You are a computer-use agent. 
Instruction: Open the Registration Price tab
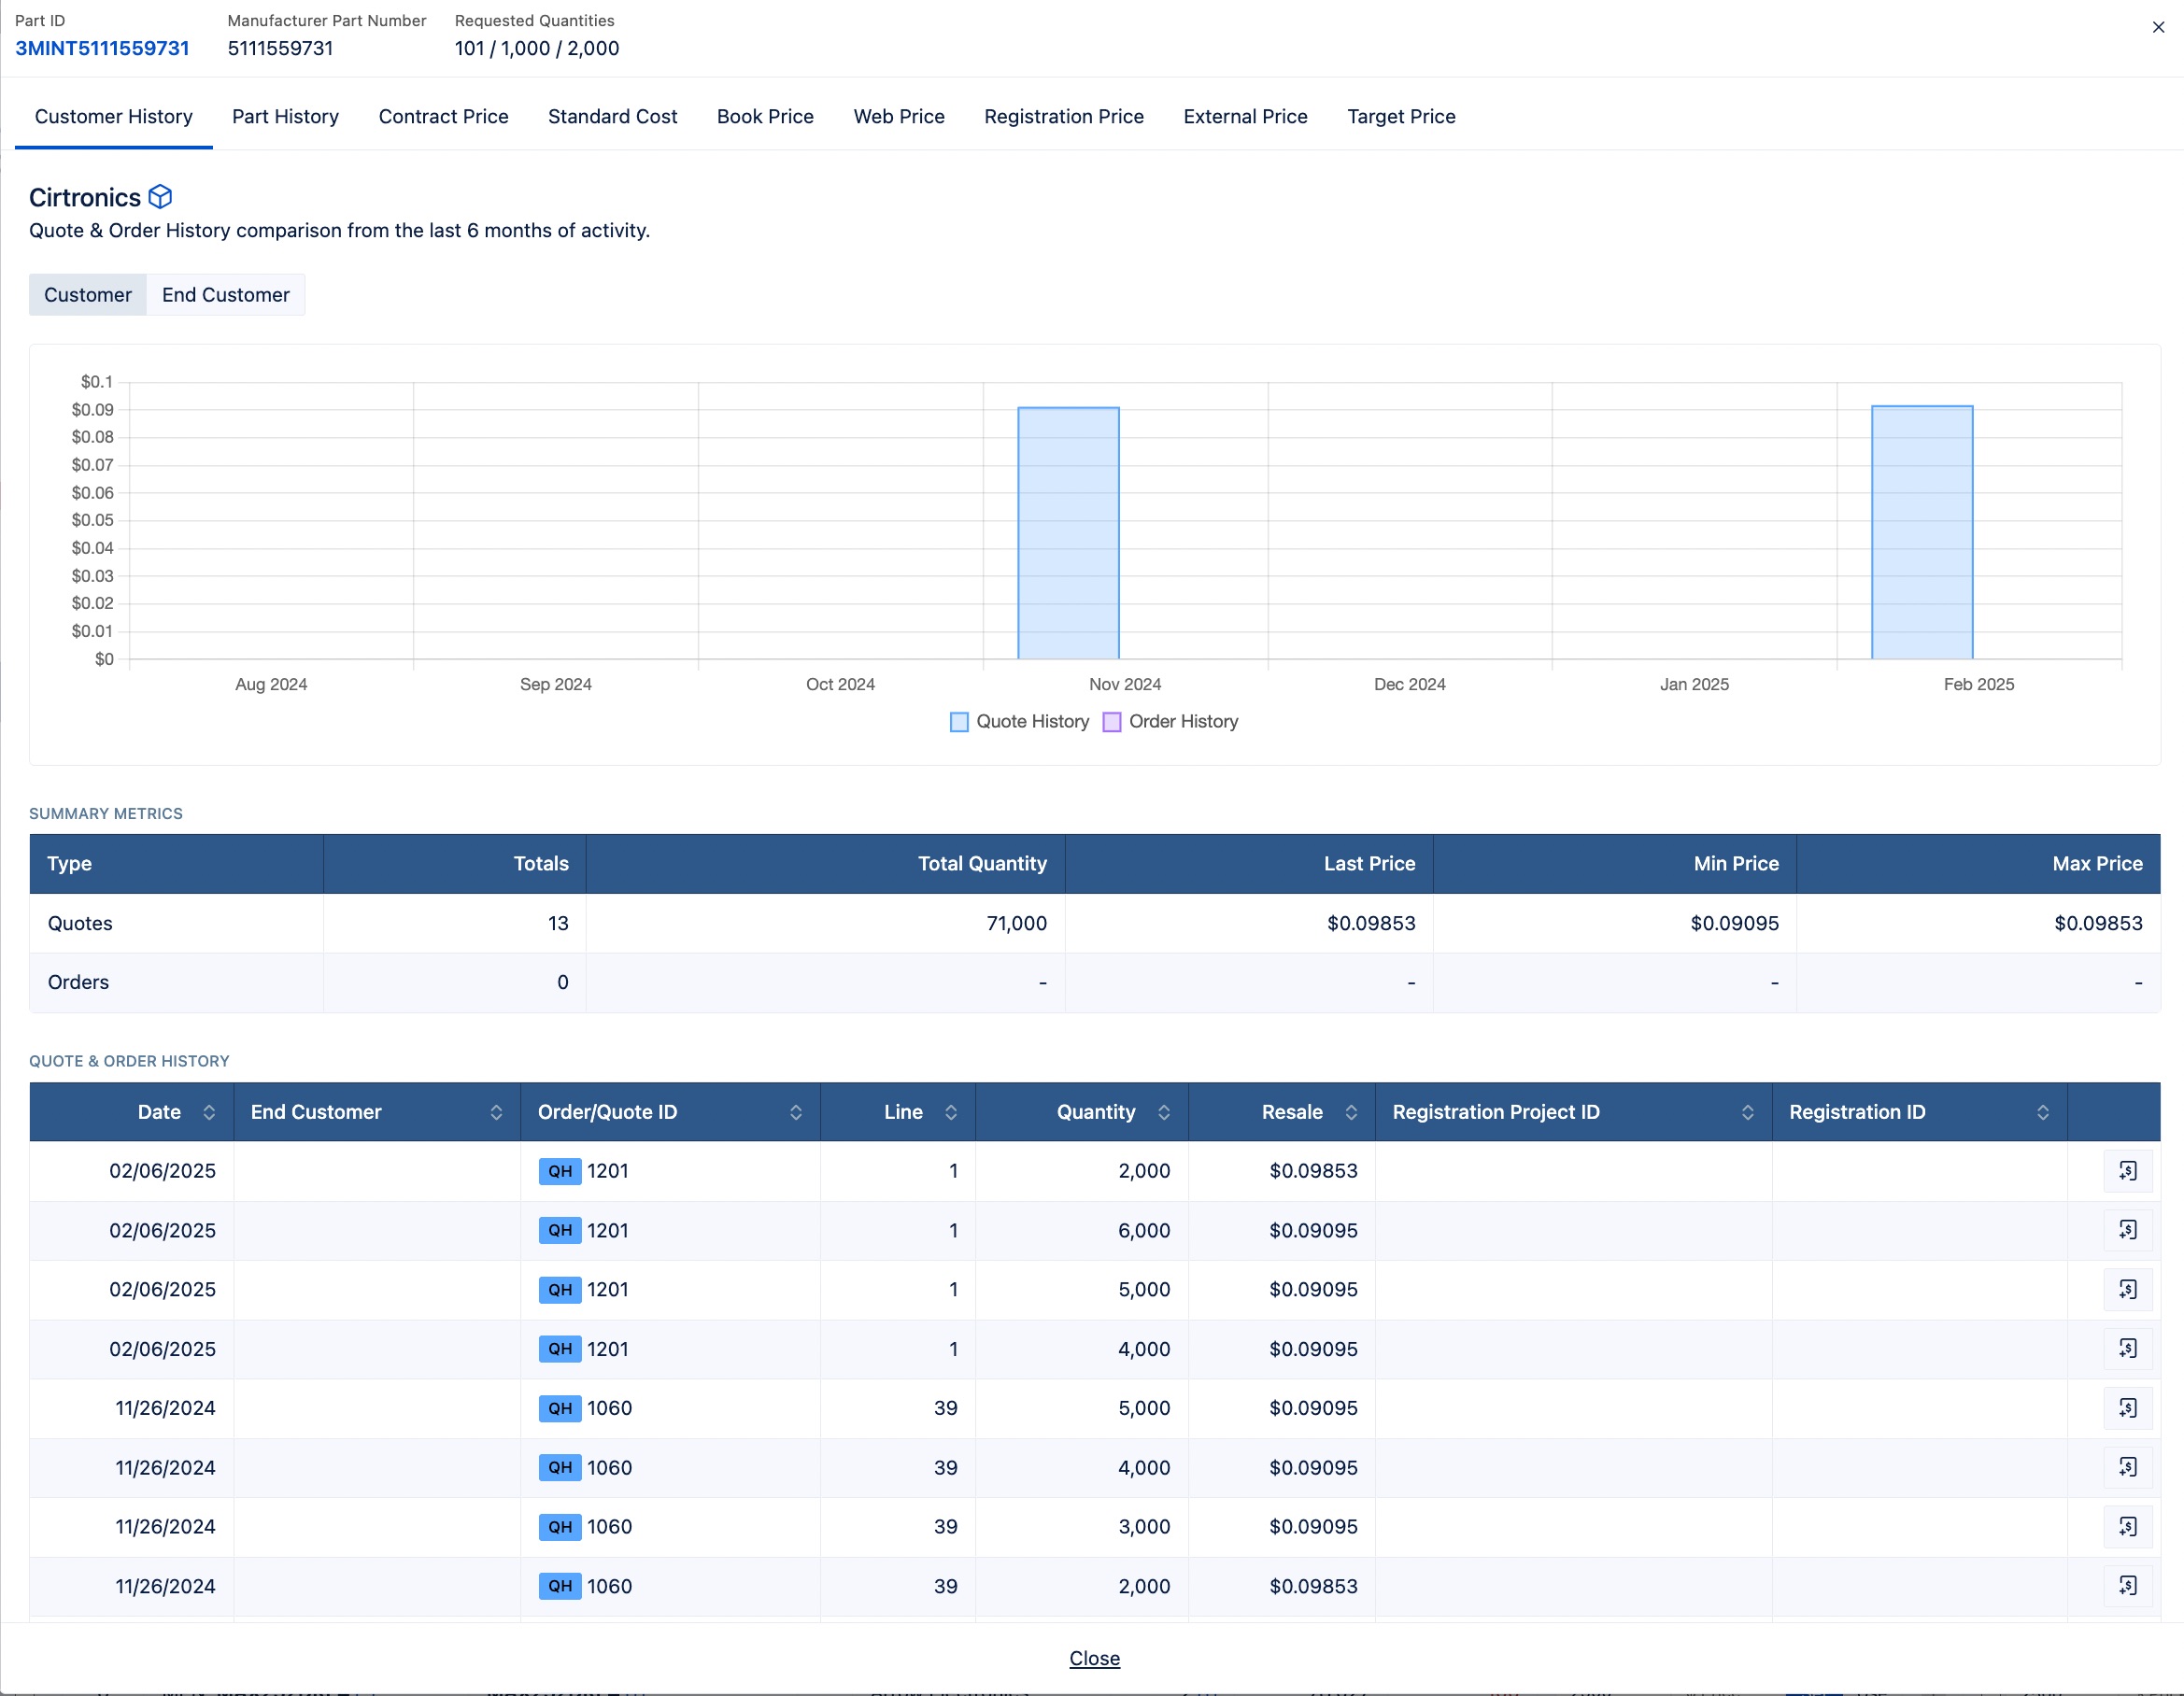tap(1064, 117)
